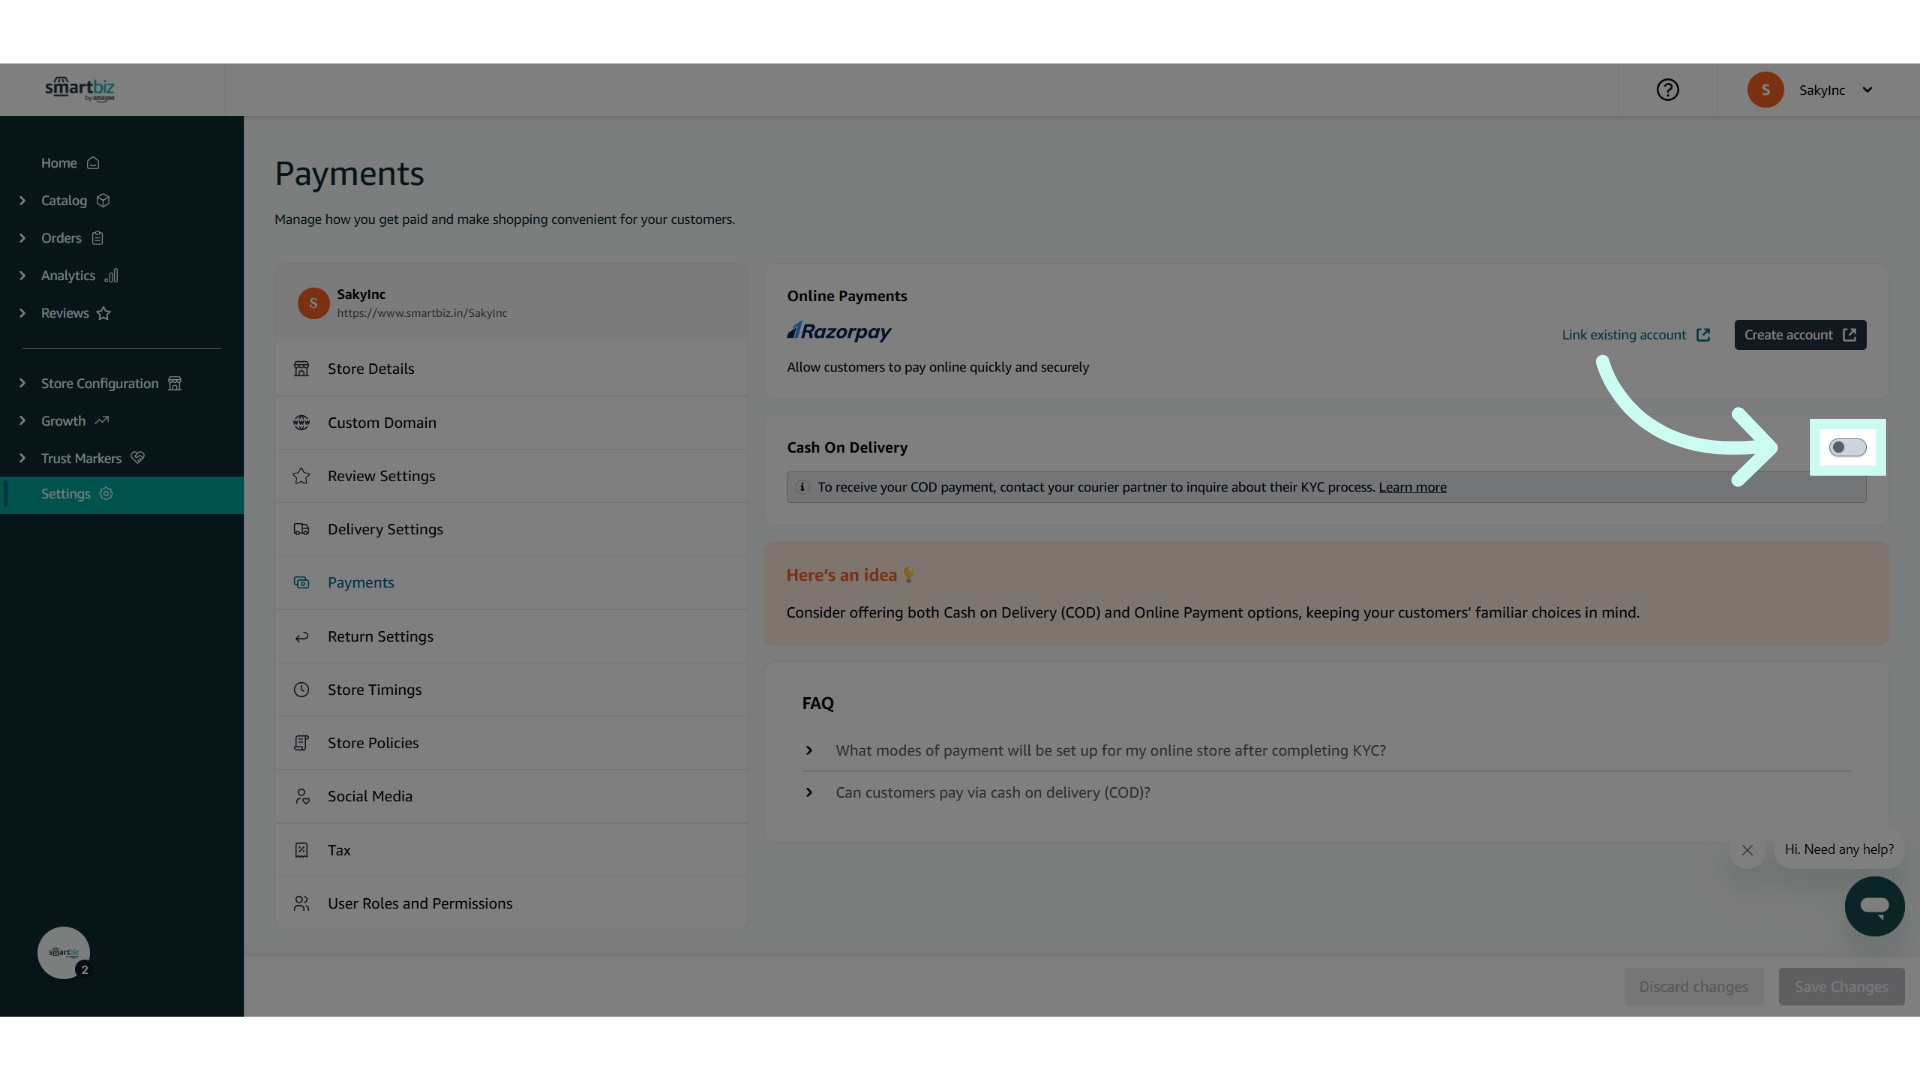The width and height of the screenshot is (1920, 1080).
Task: Click the Create account button
Action: [1800, 335]
